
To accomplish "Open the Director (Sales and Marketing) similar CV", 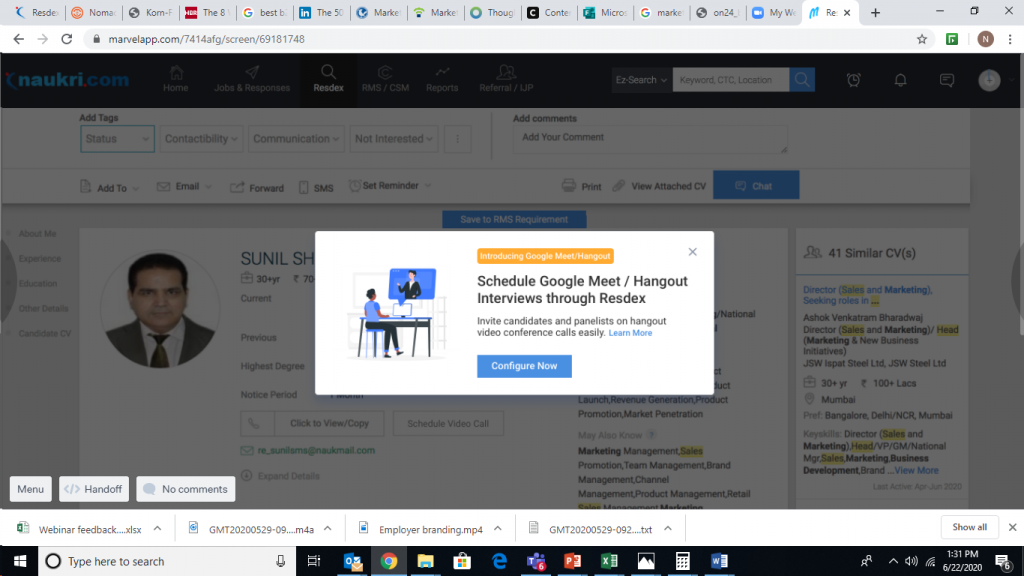I will point(867,295).
